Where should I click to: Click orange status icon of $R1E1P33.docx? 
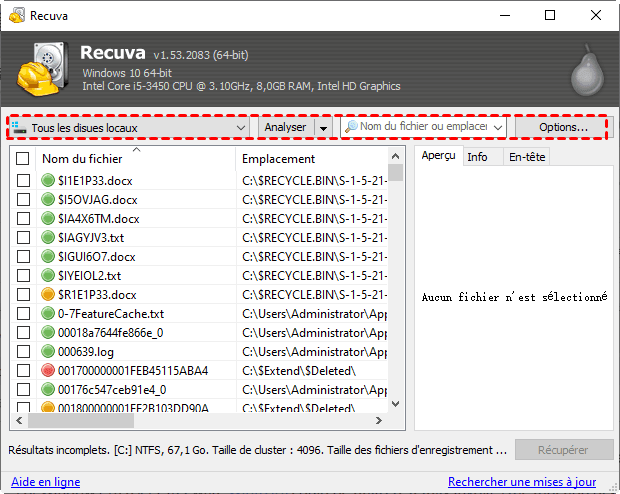pyautogui.click(x=48, y=294)
